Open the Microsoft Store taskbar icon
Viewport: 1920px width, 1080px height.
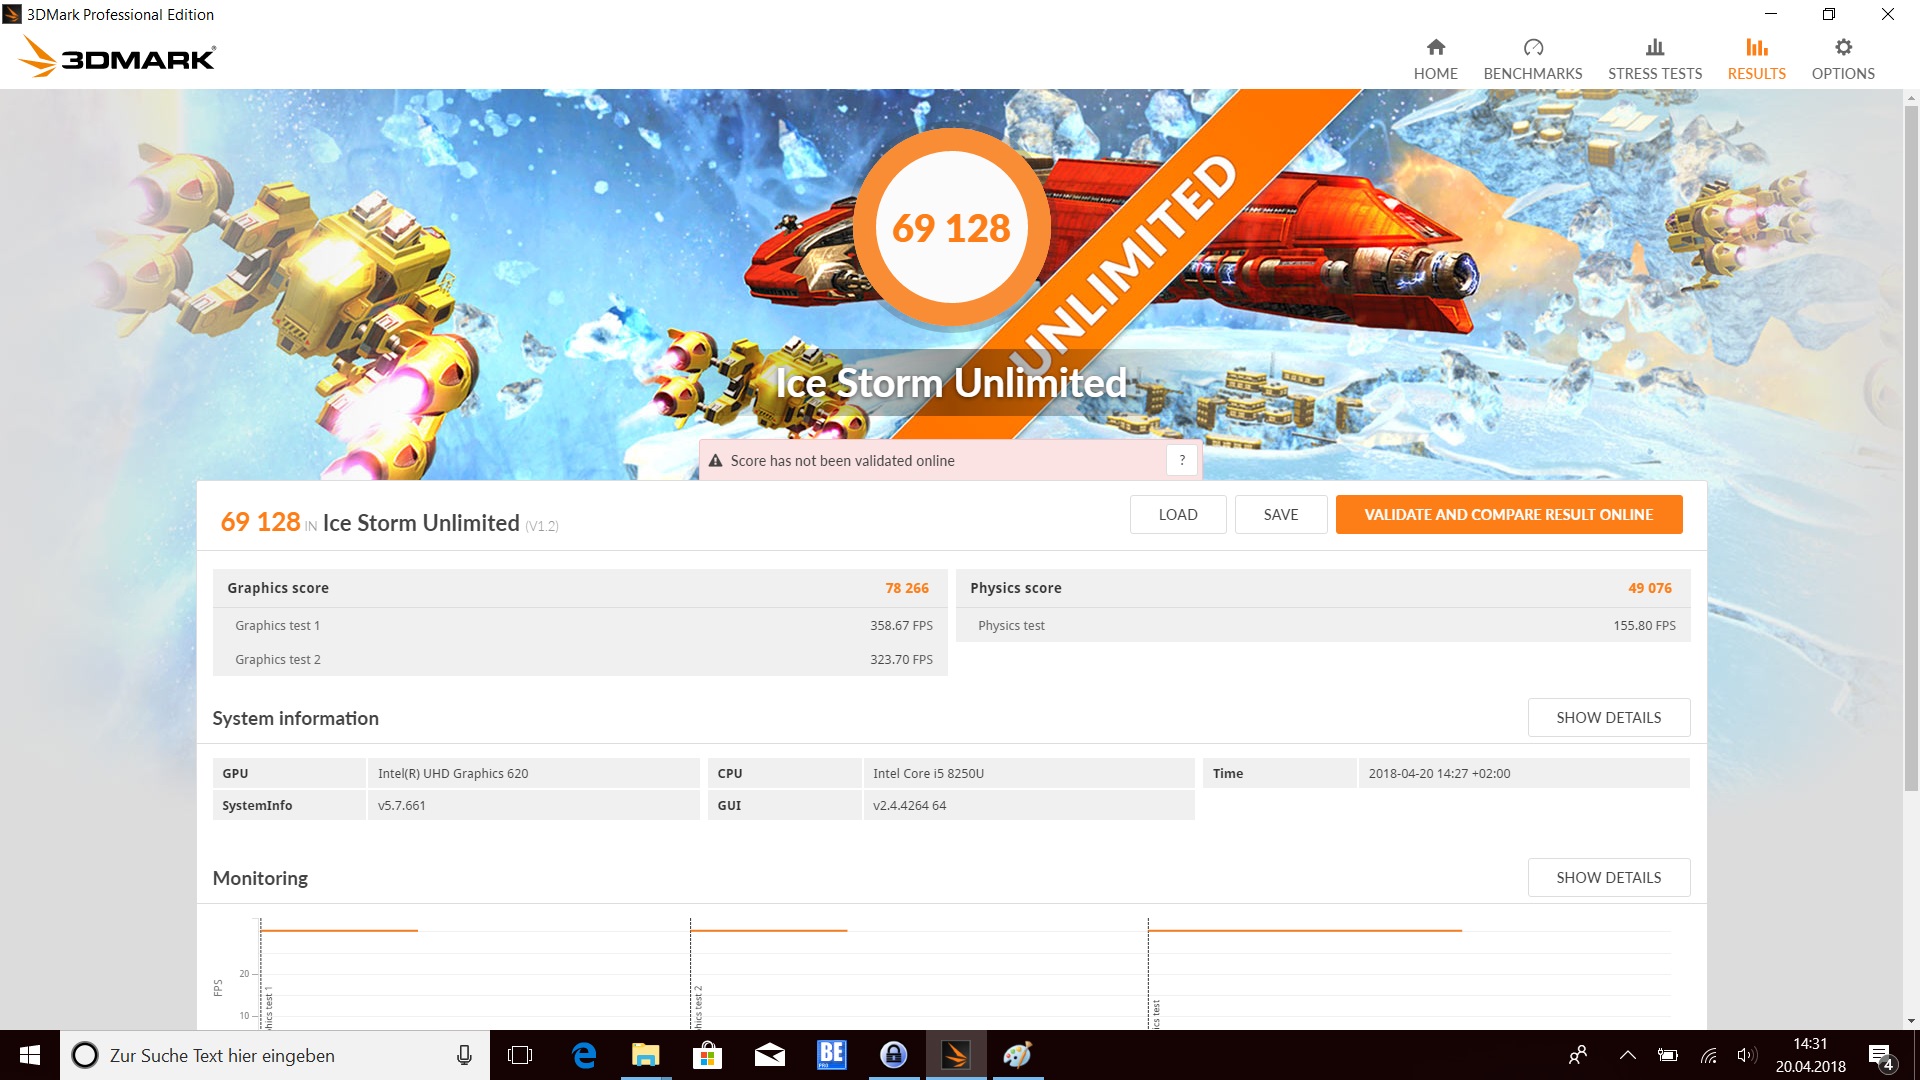707,1055
